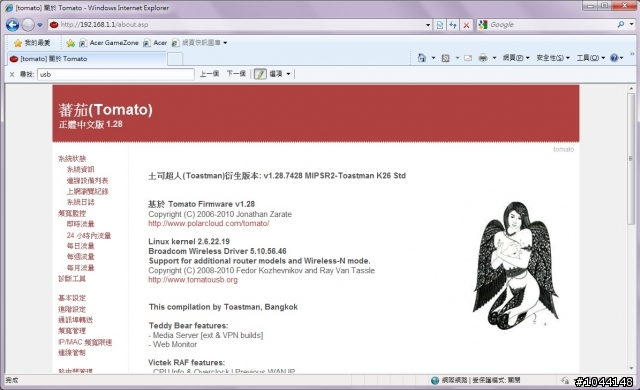Viewport: 640px width, 390px height.
Task: Click the scrollbar down arrow
Action: click(x=631, y=369)
